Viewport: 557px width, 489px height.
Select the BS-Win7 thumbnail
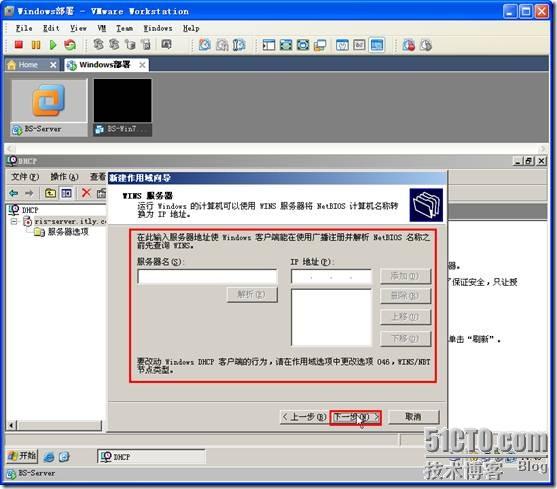click(x=123, y=108)
